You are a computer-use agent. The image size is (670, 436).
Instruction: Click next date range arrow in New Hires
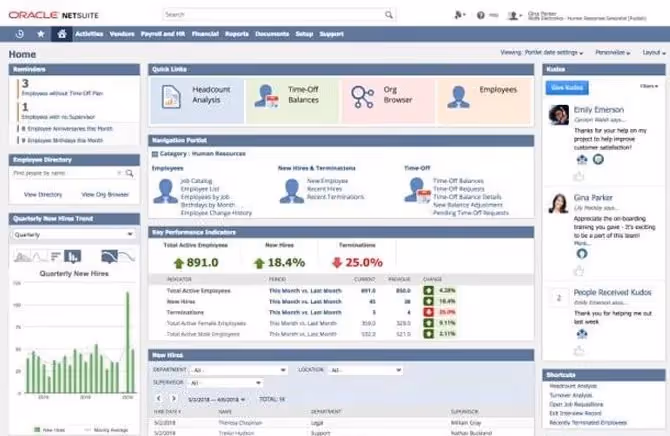tap(173, 398)
